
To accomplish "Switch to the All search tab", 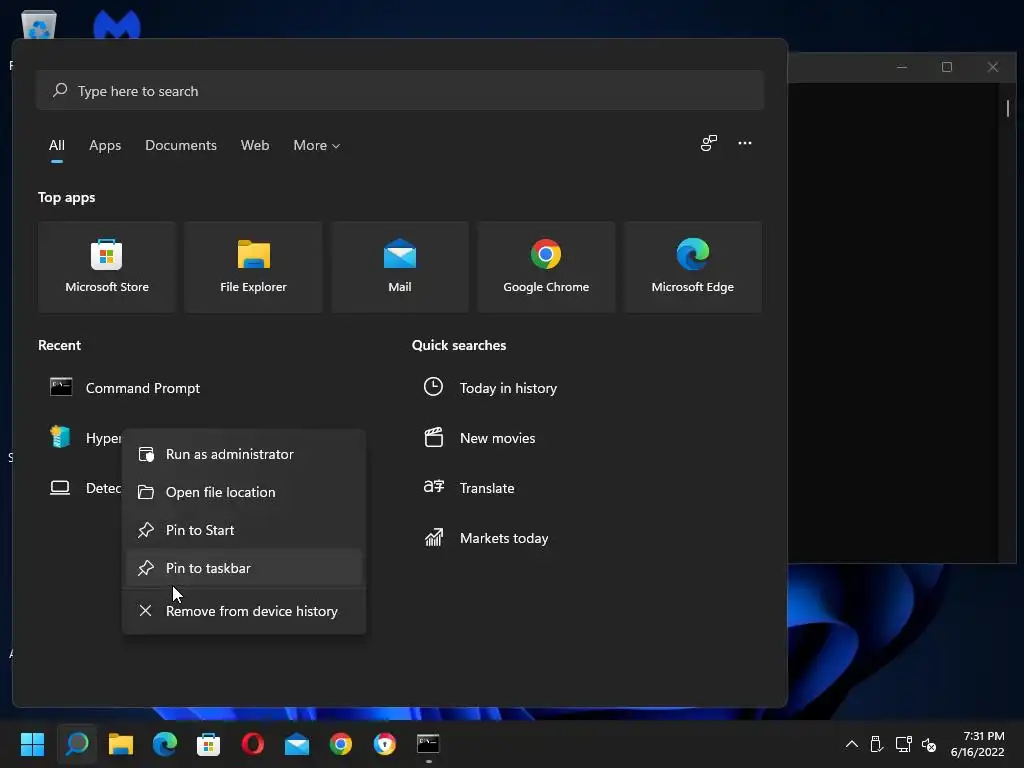I will point(57,145).
